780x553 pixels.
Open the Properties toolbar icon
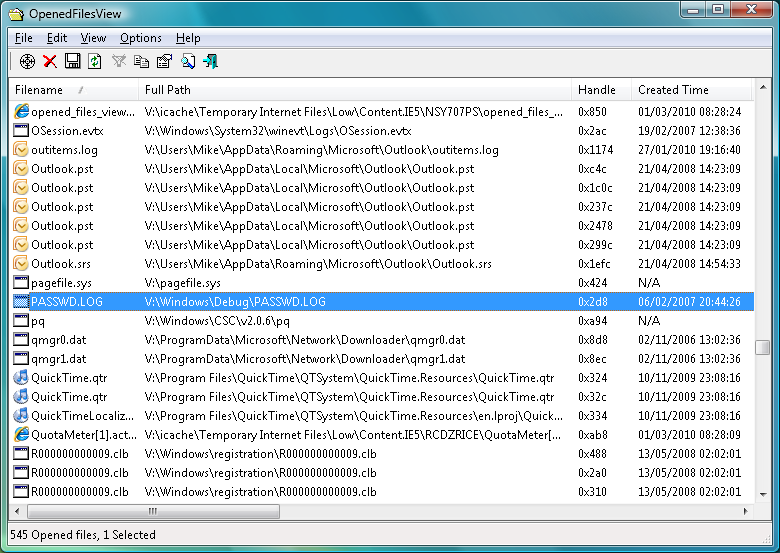pyautogui.click(x=164, y=62)
